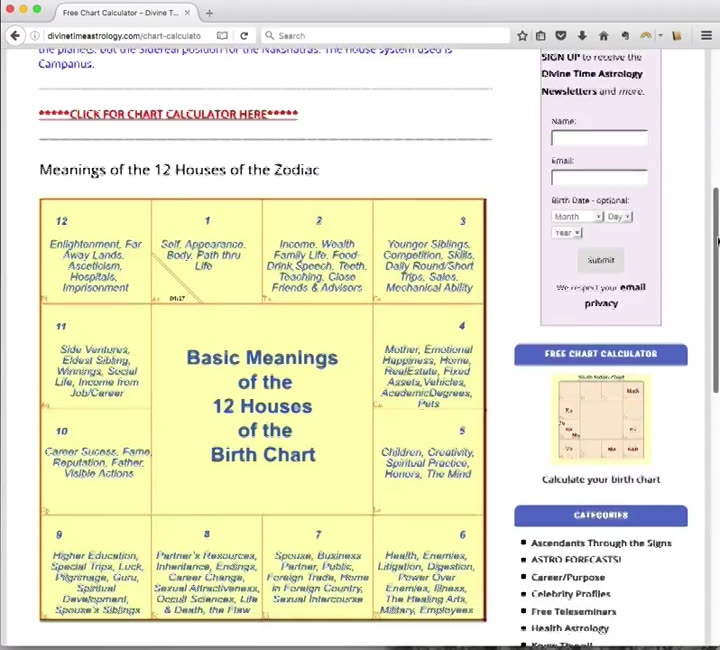The image size is (720, 650).
Task: Click house 12 text 'Enlightenment, Far Away Lands'
Action: click(95, 249)
